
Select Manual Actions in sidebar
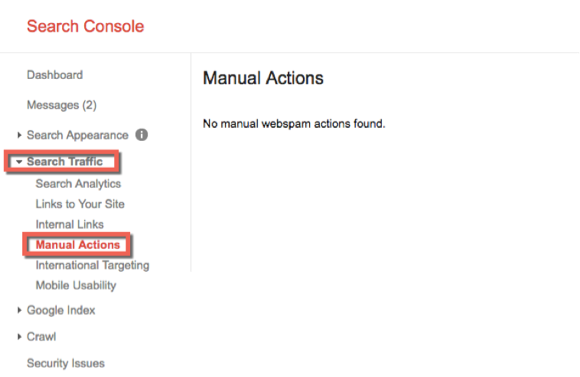(78, 245)
